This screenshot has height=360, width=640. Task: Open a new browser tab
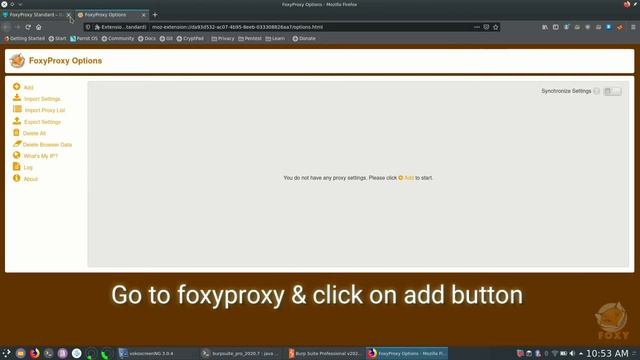[x=155, y=15]
